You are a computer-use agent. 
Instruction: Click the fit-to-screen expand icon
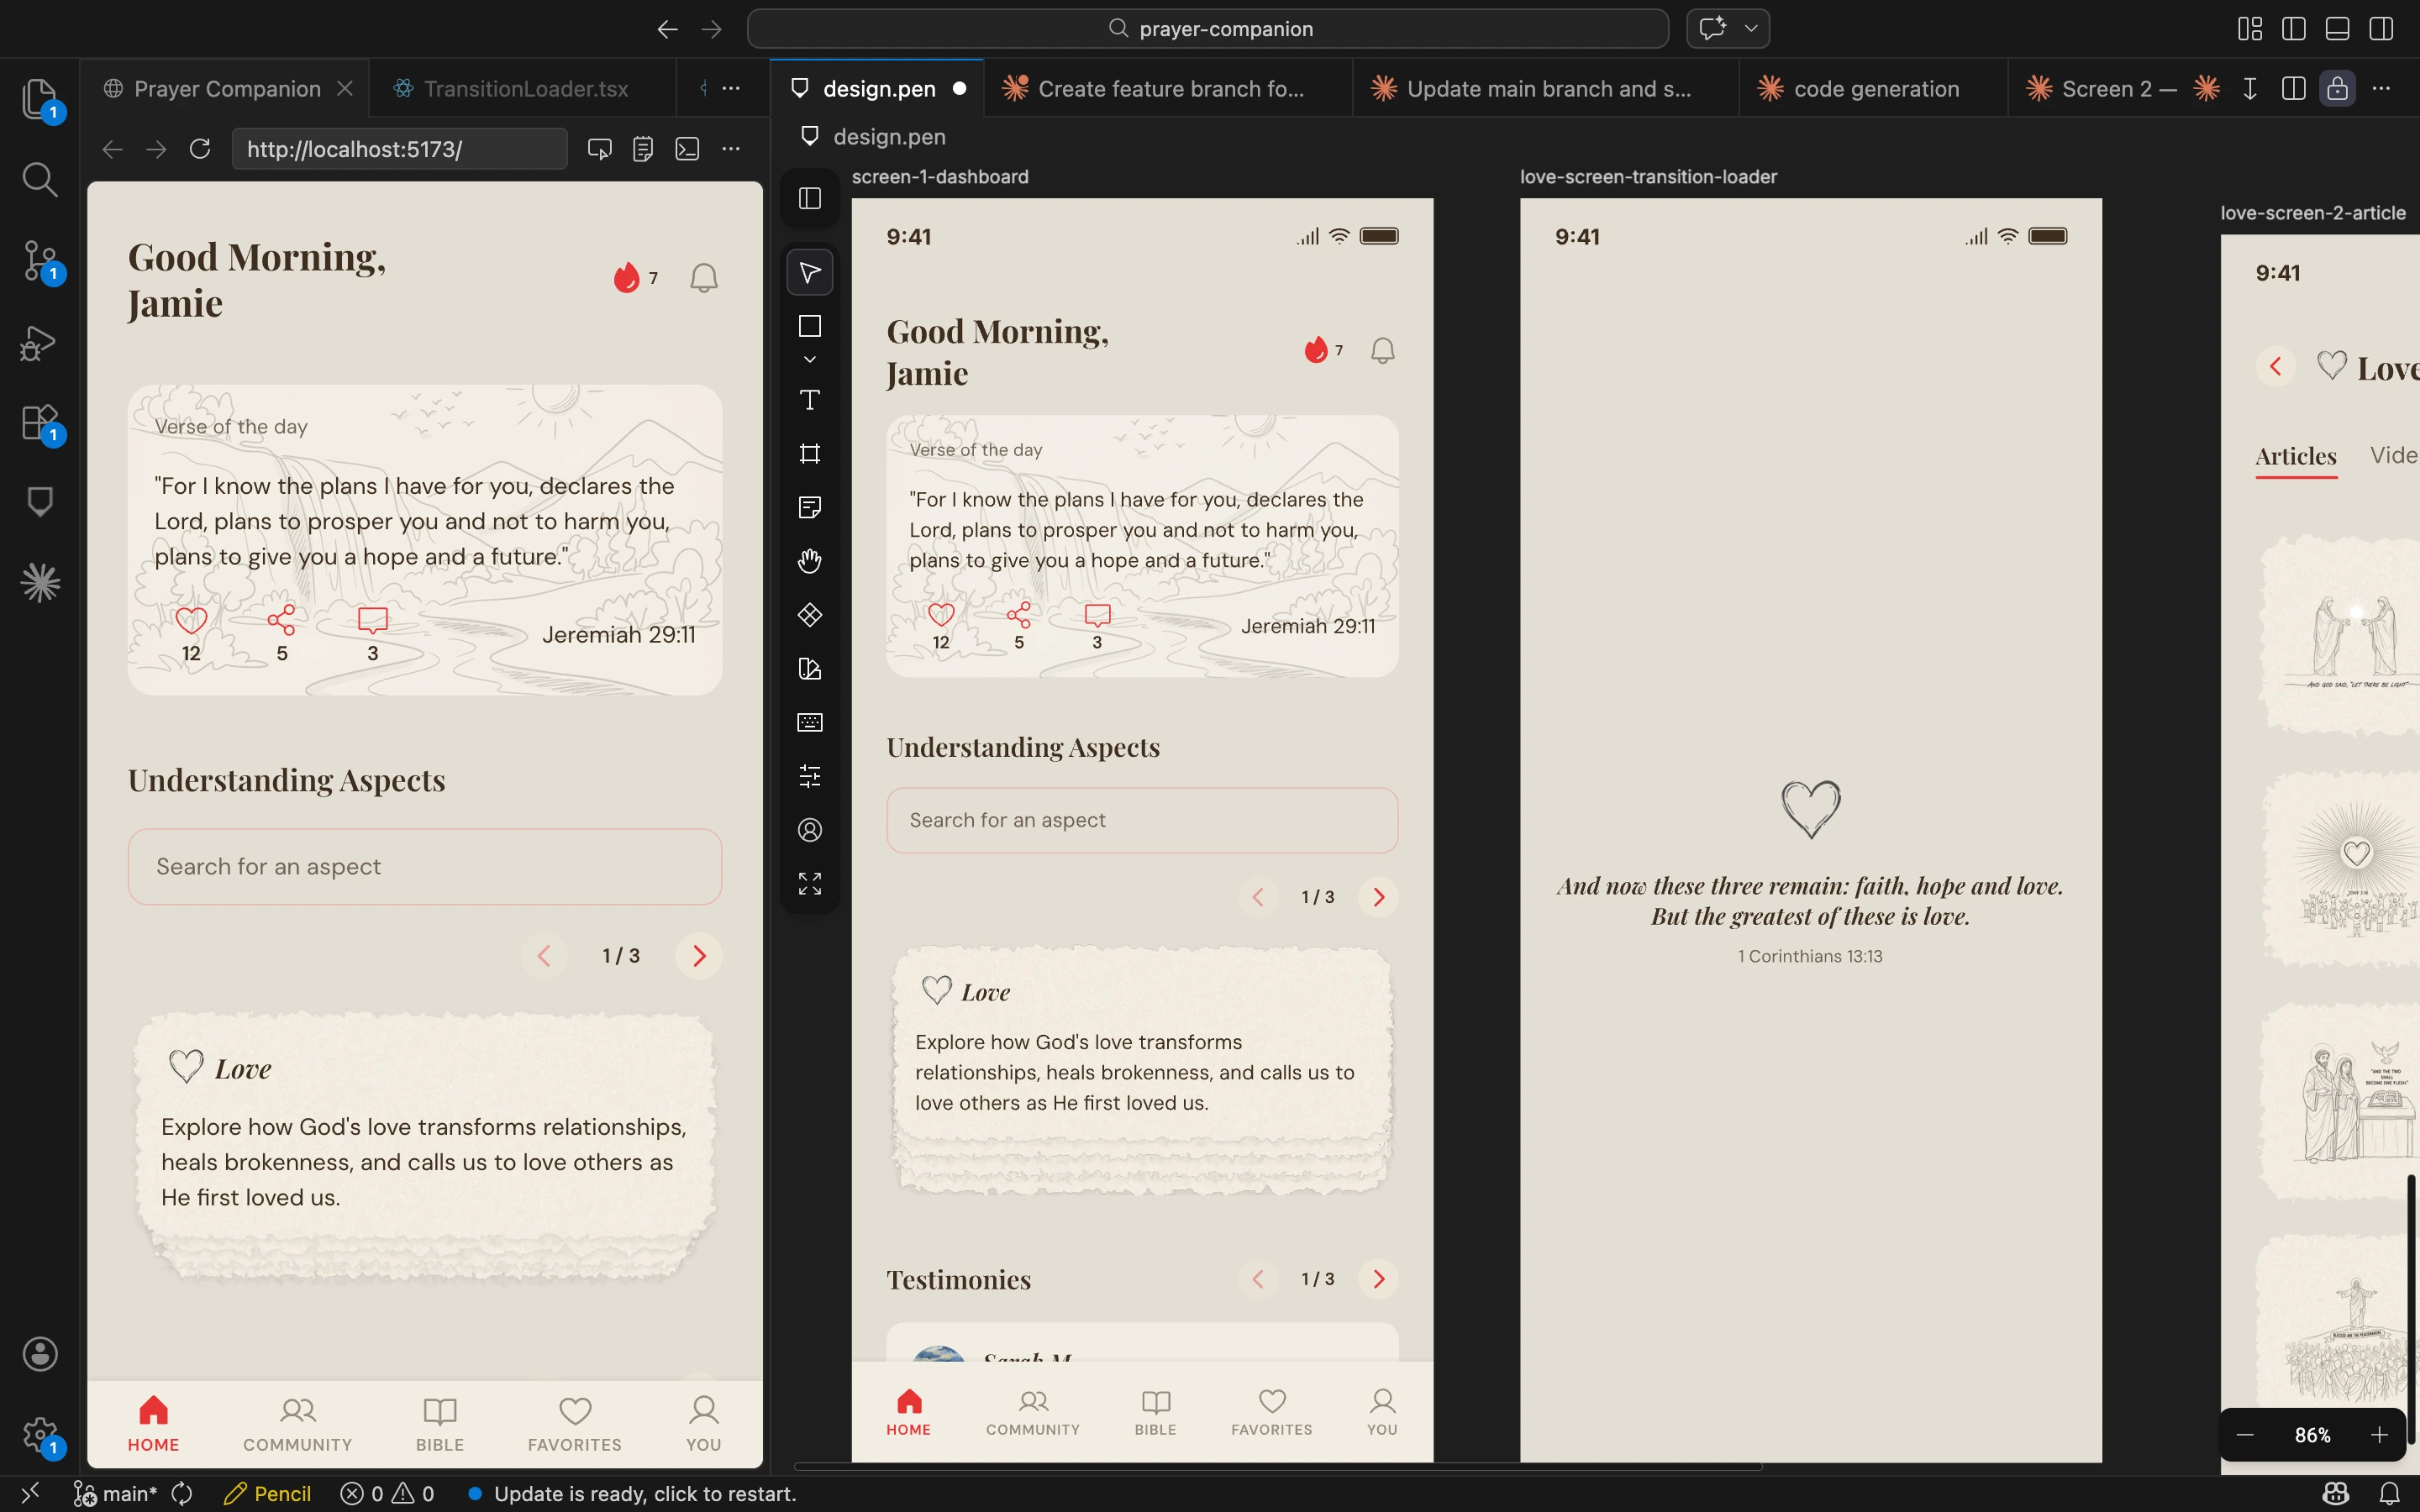pos(810,883)
